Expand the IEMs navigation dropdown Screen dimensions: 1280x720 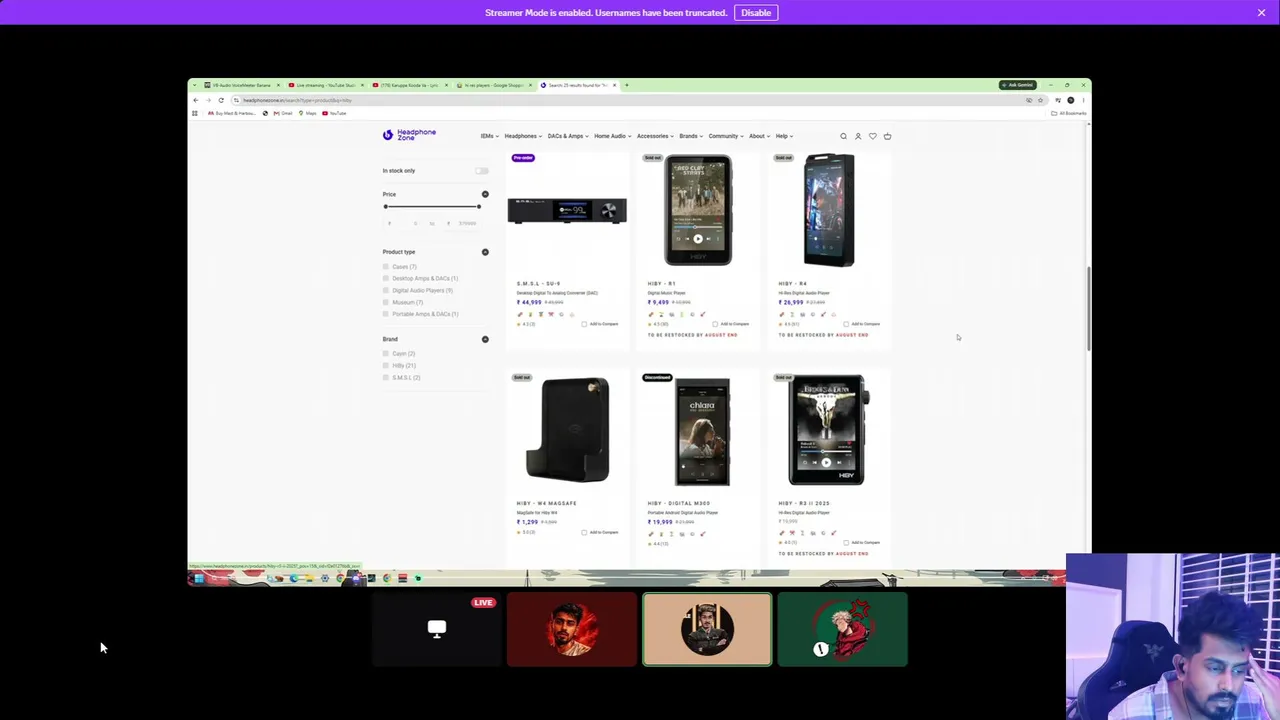pyautogui.click(x=488, y=136)
